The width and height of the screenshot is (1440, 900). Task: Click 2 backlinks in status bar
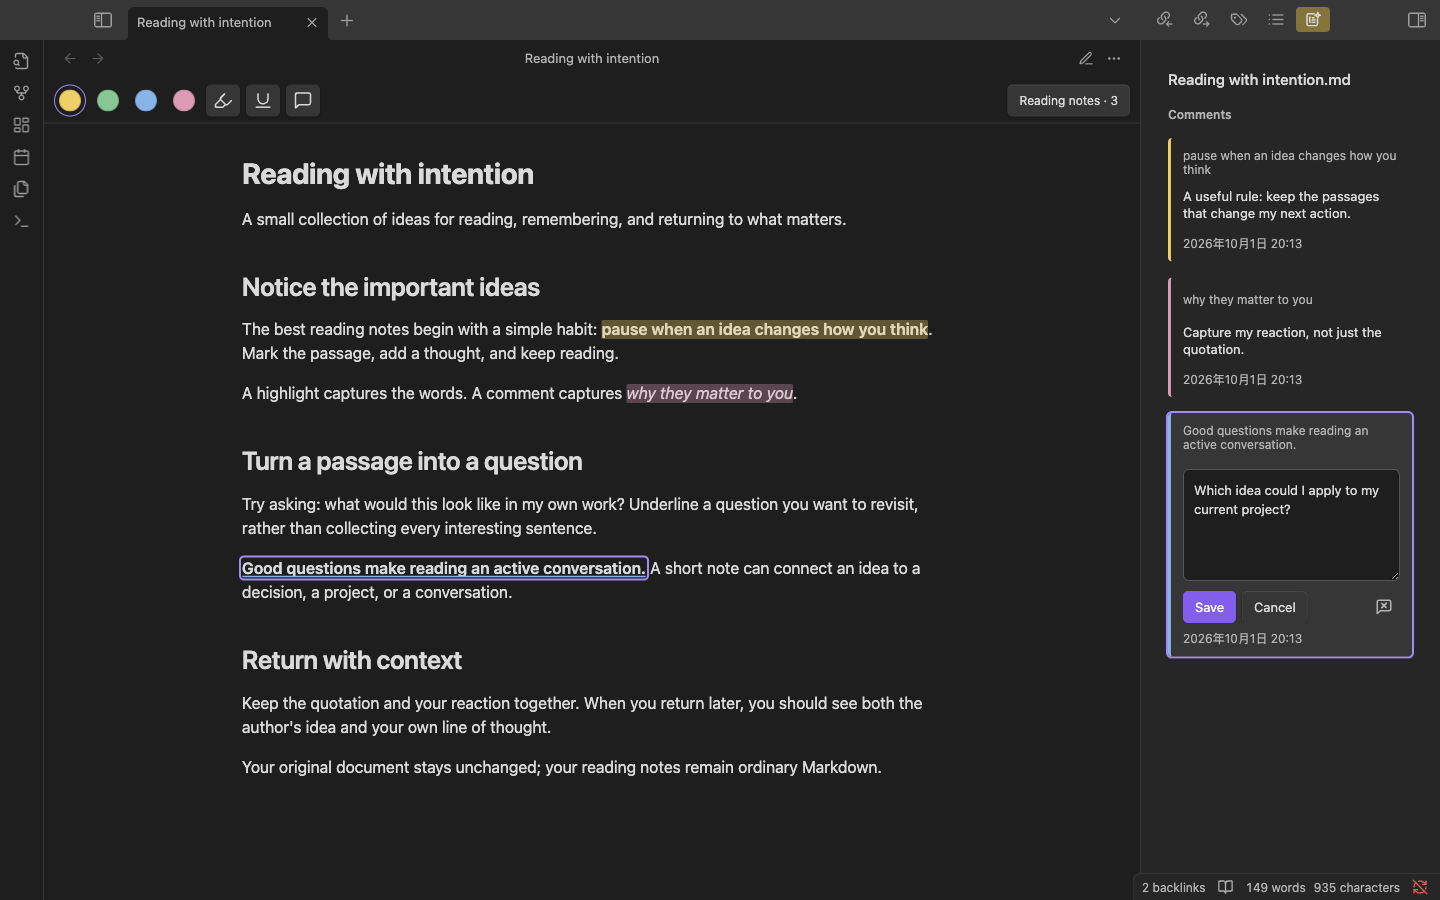coord(1173,887)
